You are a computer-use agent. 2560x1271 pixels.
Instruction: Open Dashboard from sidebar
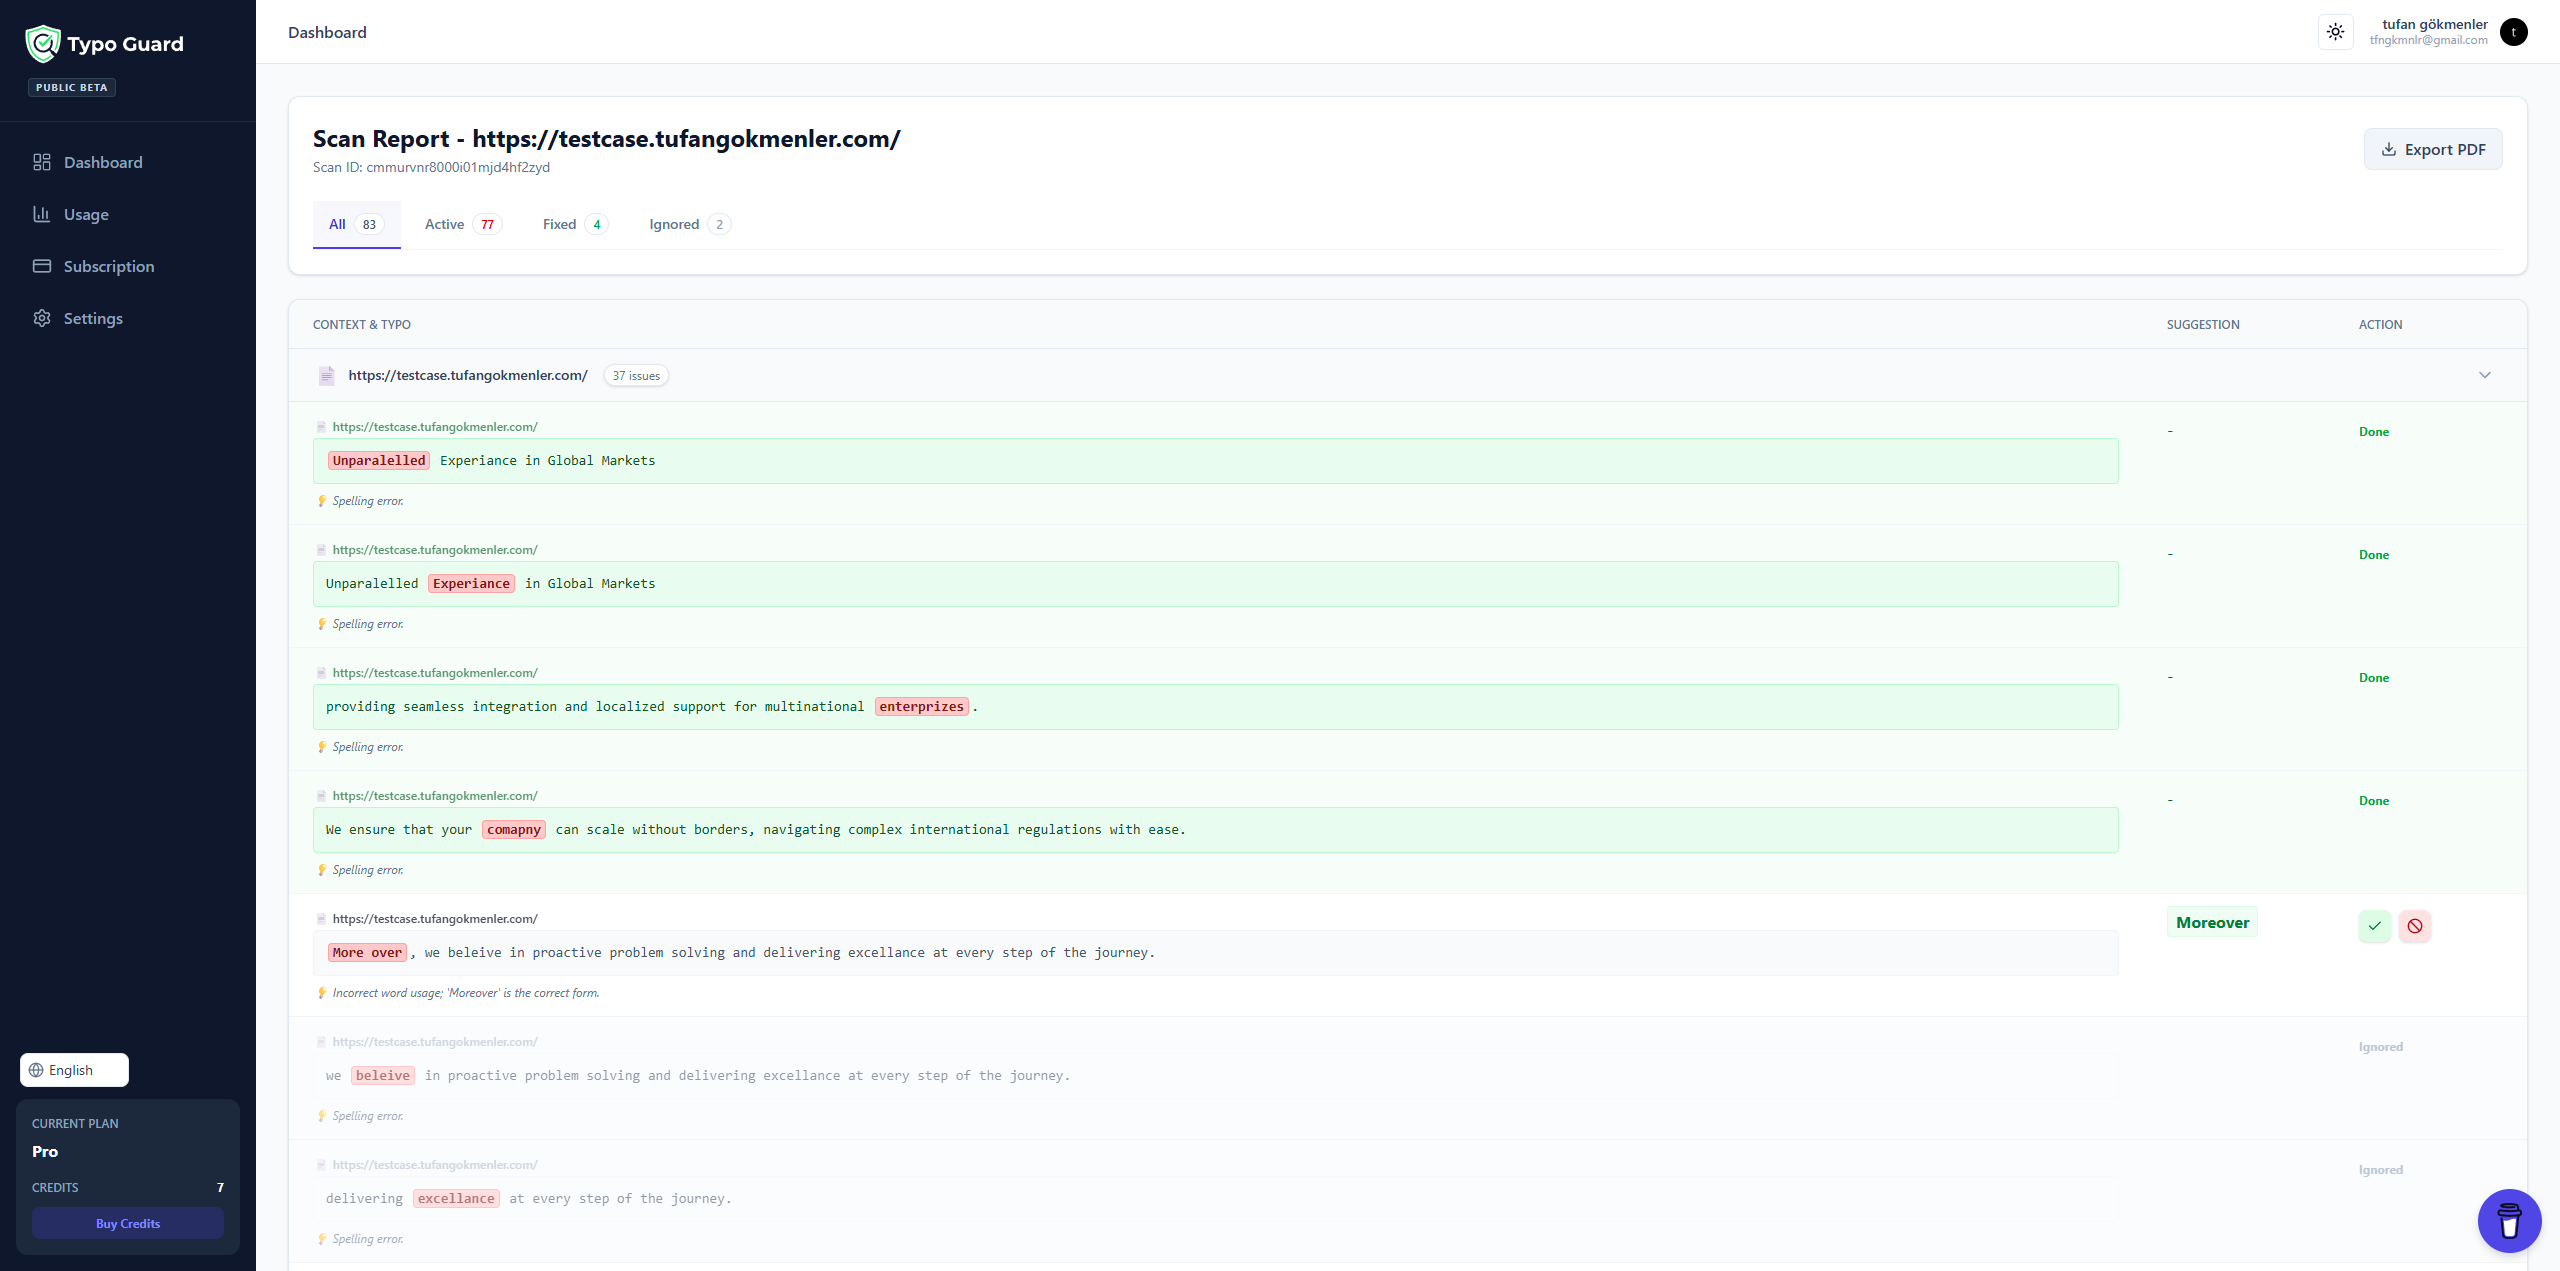(102, 162)
